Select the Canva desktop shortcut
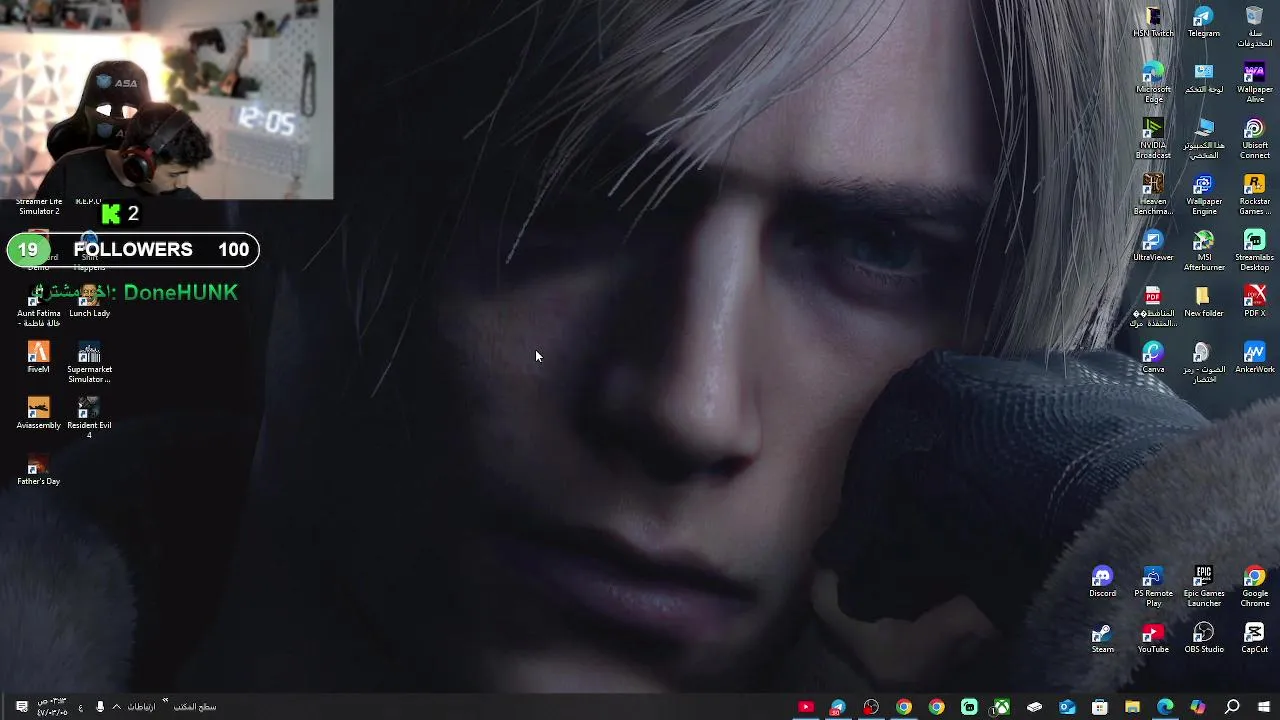This screenshot has width=1280, height=720. [1153, 358]
